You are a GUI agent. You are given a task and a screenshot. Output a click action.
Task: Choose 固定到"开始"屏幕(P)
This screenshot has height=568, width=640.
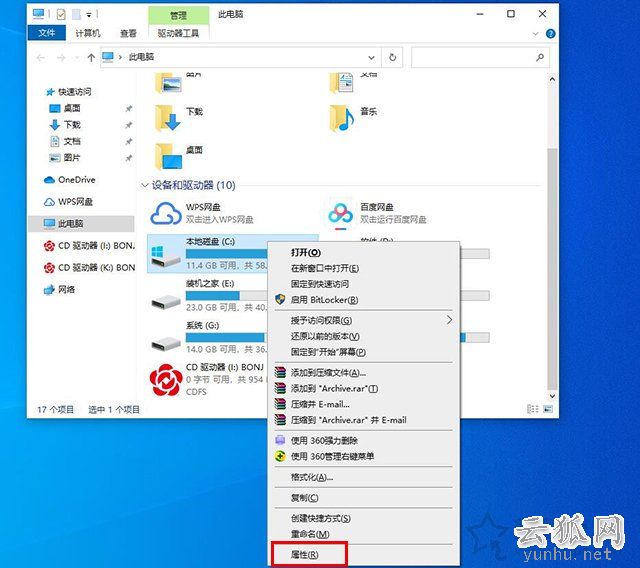363,352
